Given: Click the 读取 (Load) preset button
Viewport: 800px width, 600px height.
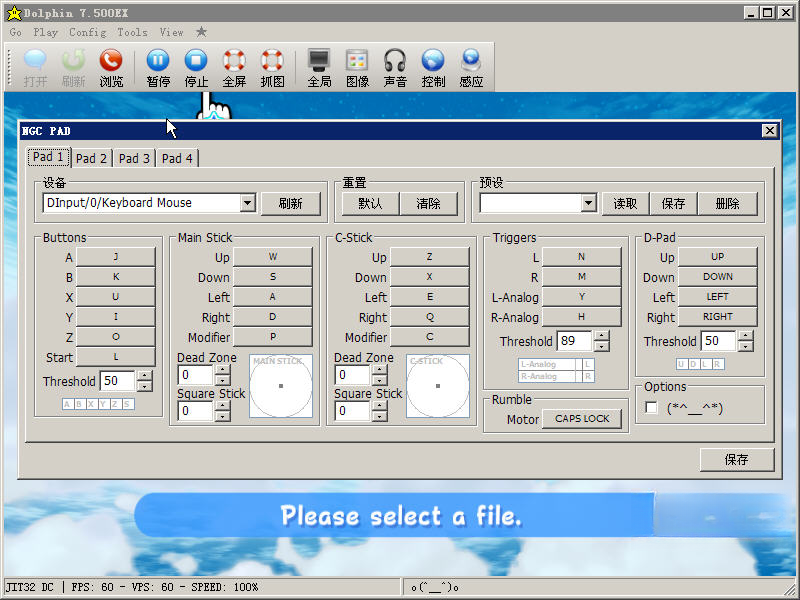Looking at the screenshot, I should (x=625, y=203).
